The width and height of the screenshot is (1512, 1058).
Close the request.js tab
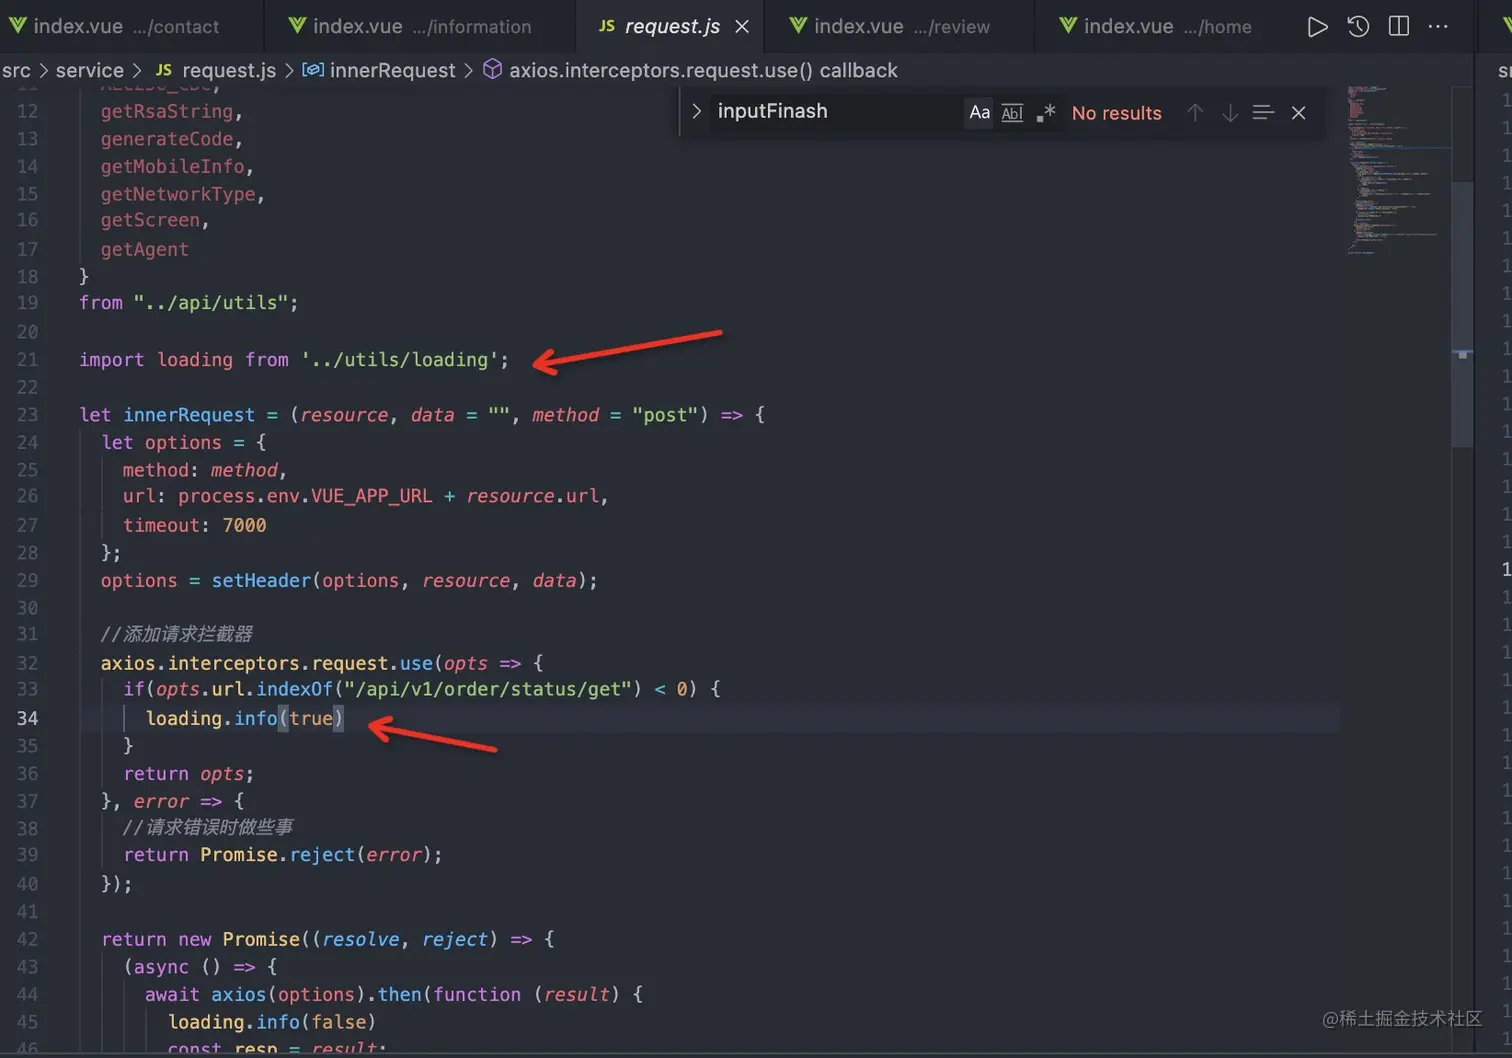[x=742, y=27]
